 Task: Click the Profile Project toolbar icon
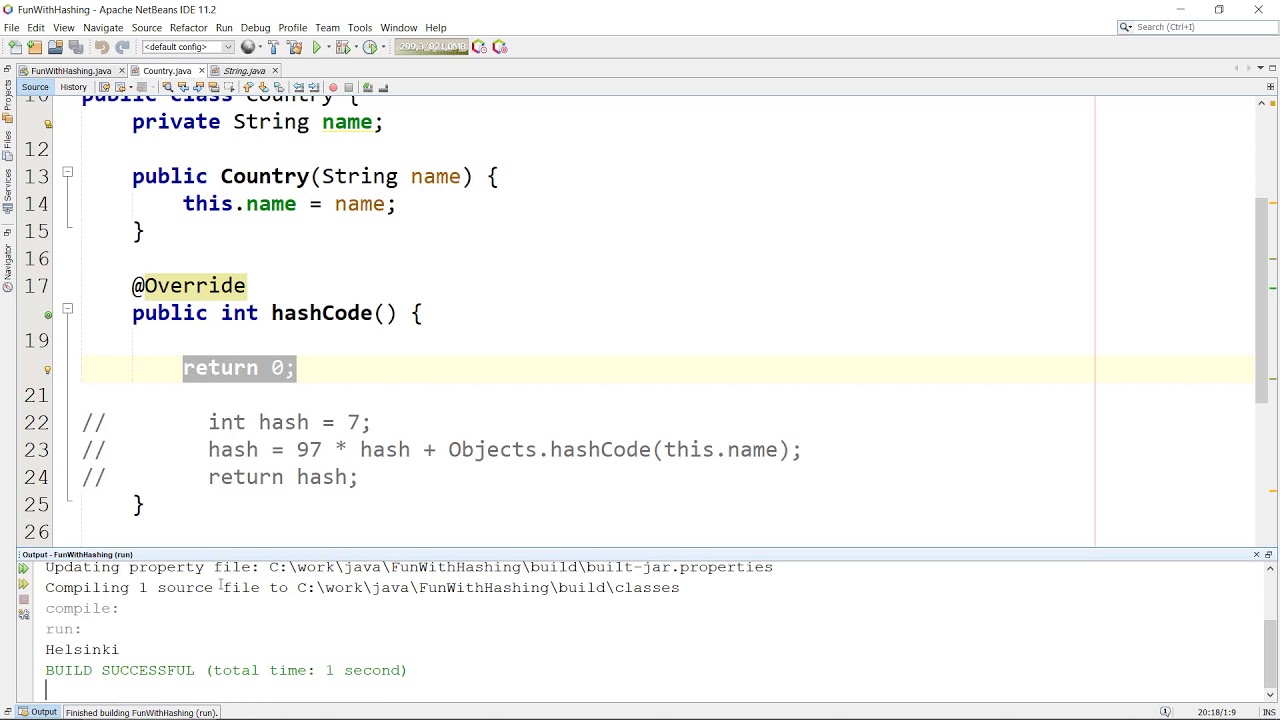coord(370,47)
